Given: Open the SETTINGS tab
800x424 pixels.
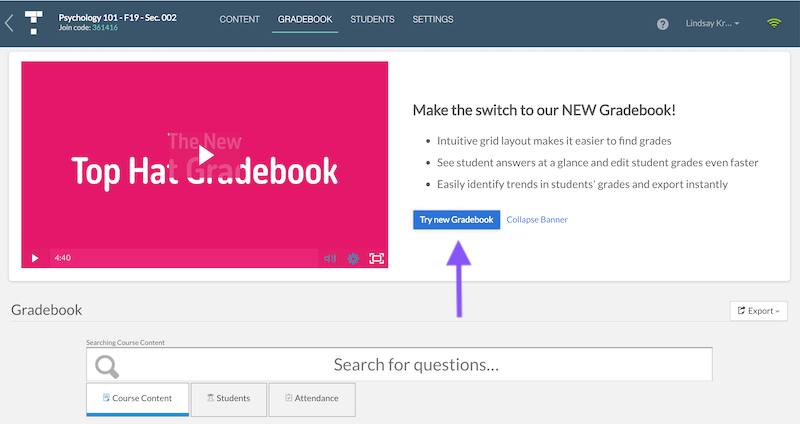Looking at the screenshot, I should 433,19.
